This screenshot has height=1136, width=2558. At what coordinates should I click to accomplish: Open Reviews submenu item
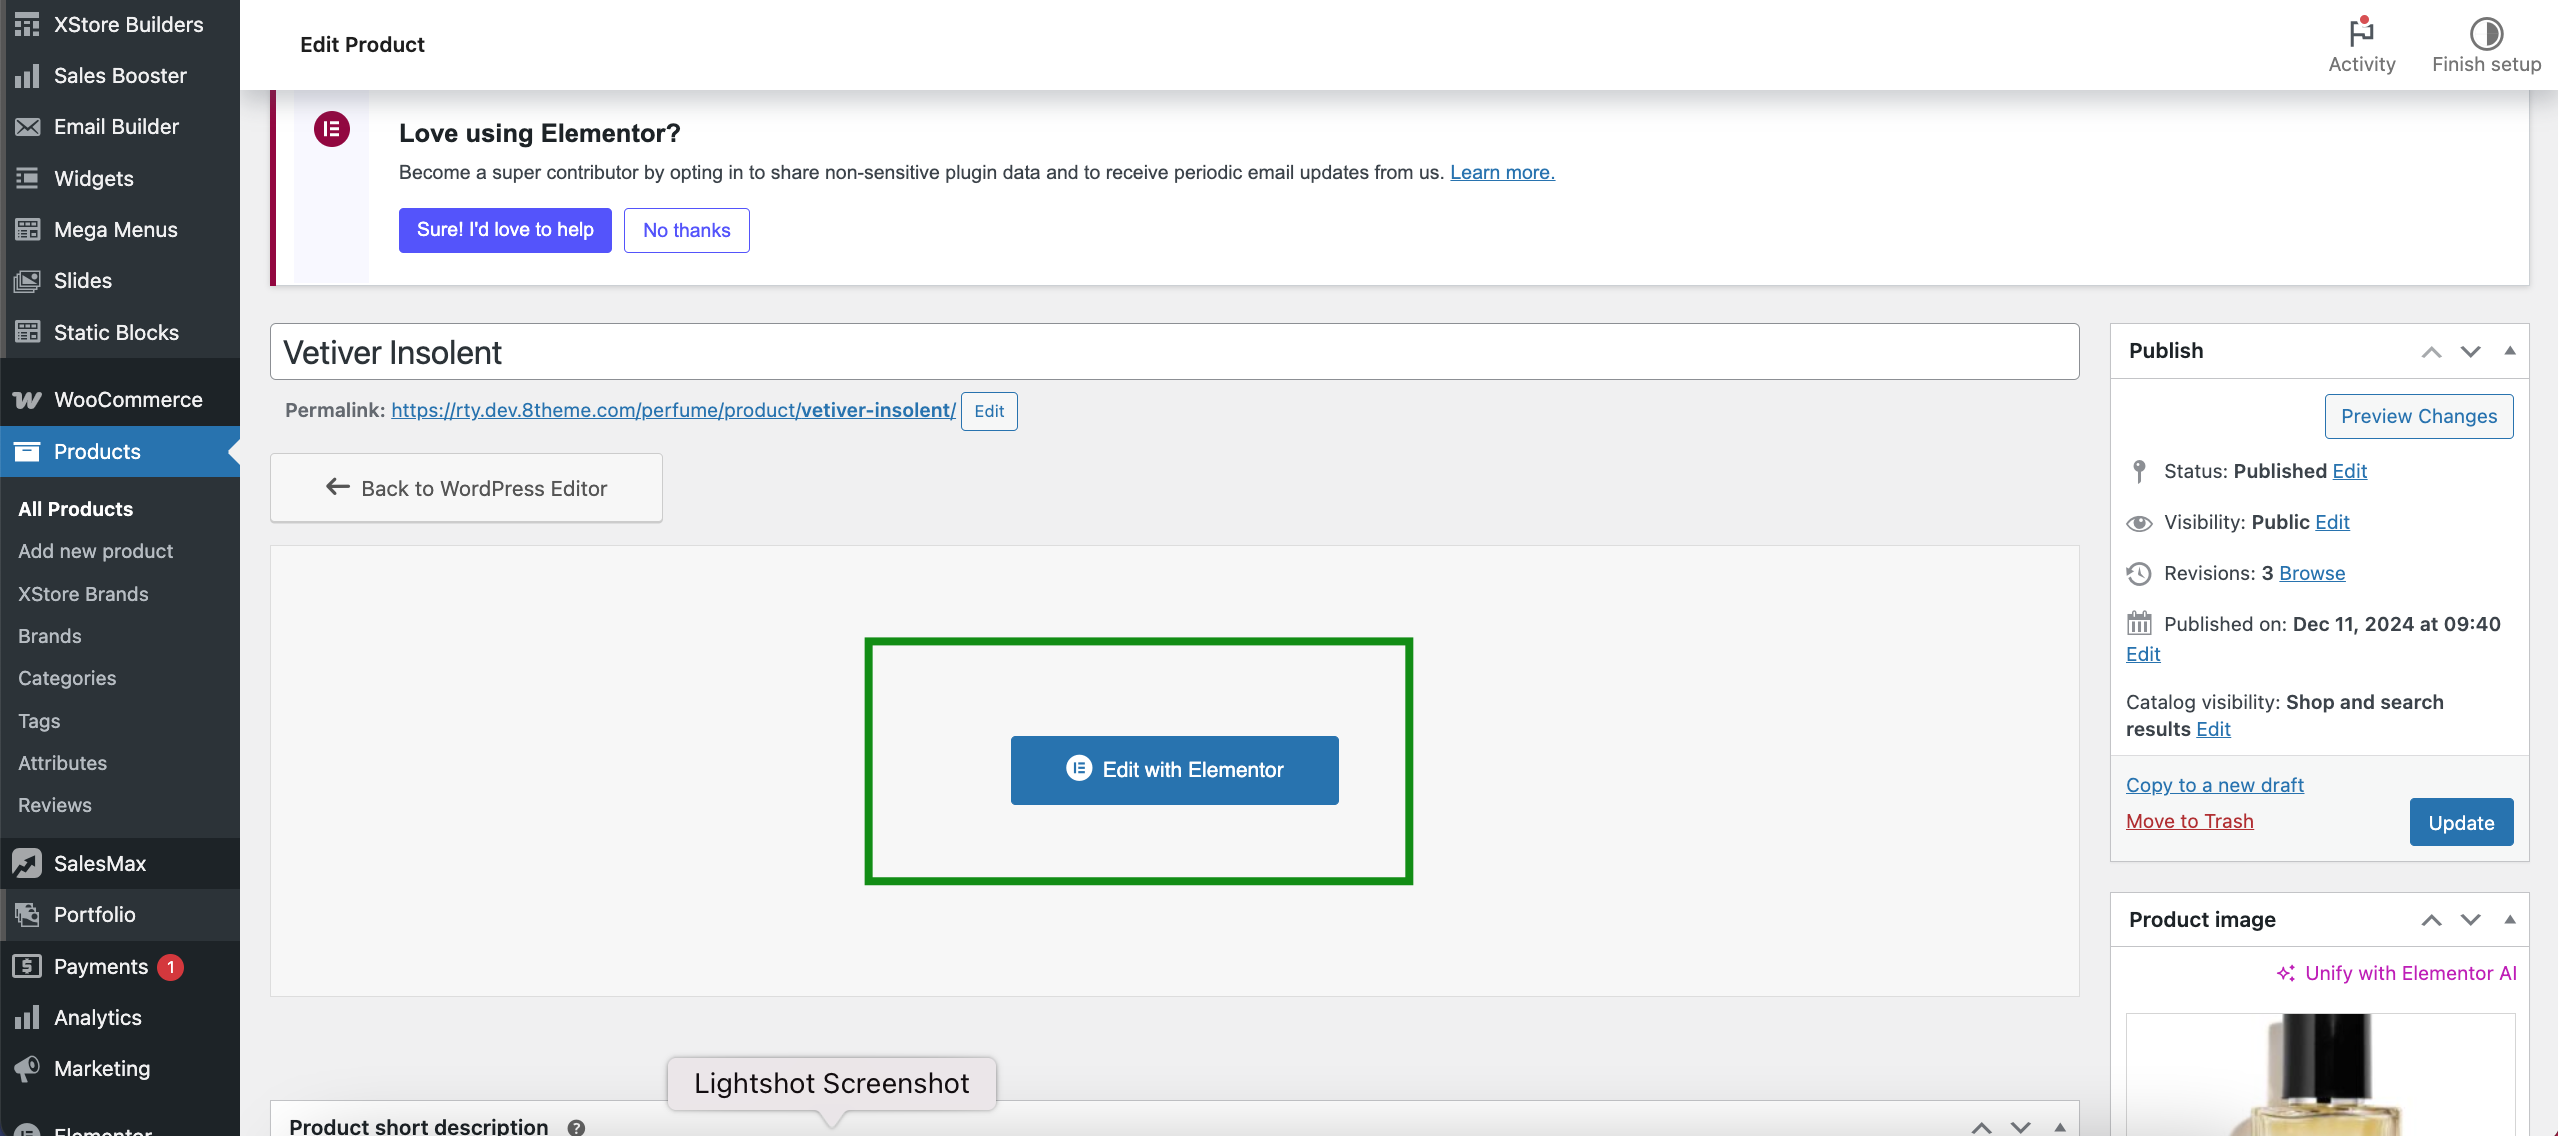tap(55, 805)
